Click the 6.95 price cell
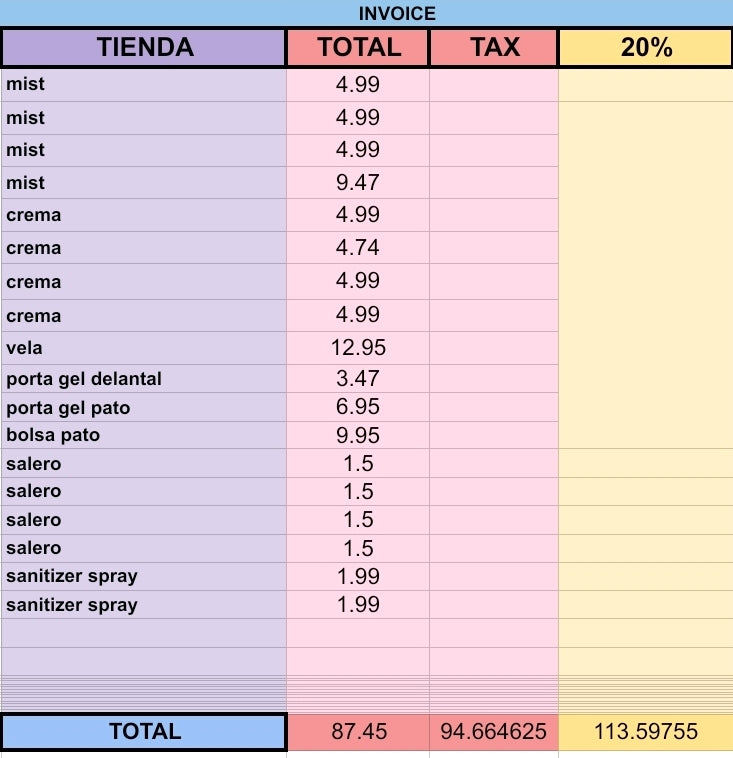The height and width of the screenshot is (758, 733). click(358, 407)
